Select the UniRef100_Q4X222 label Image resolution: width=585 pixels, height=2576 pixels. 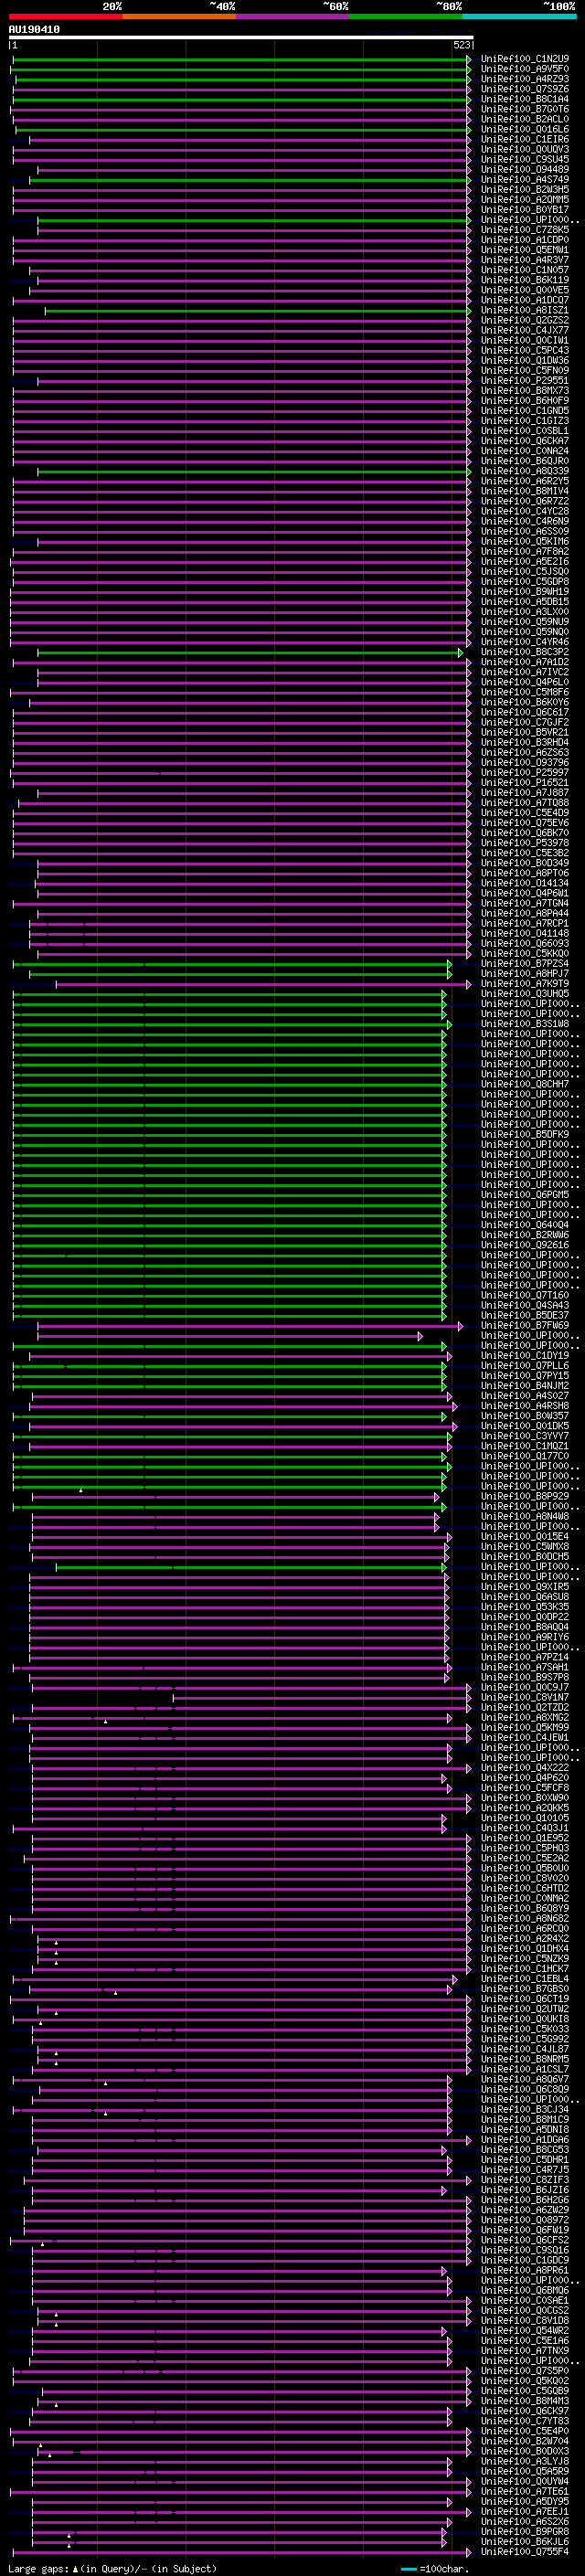click(x=525, y=1768)
